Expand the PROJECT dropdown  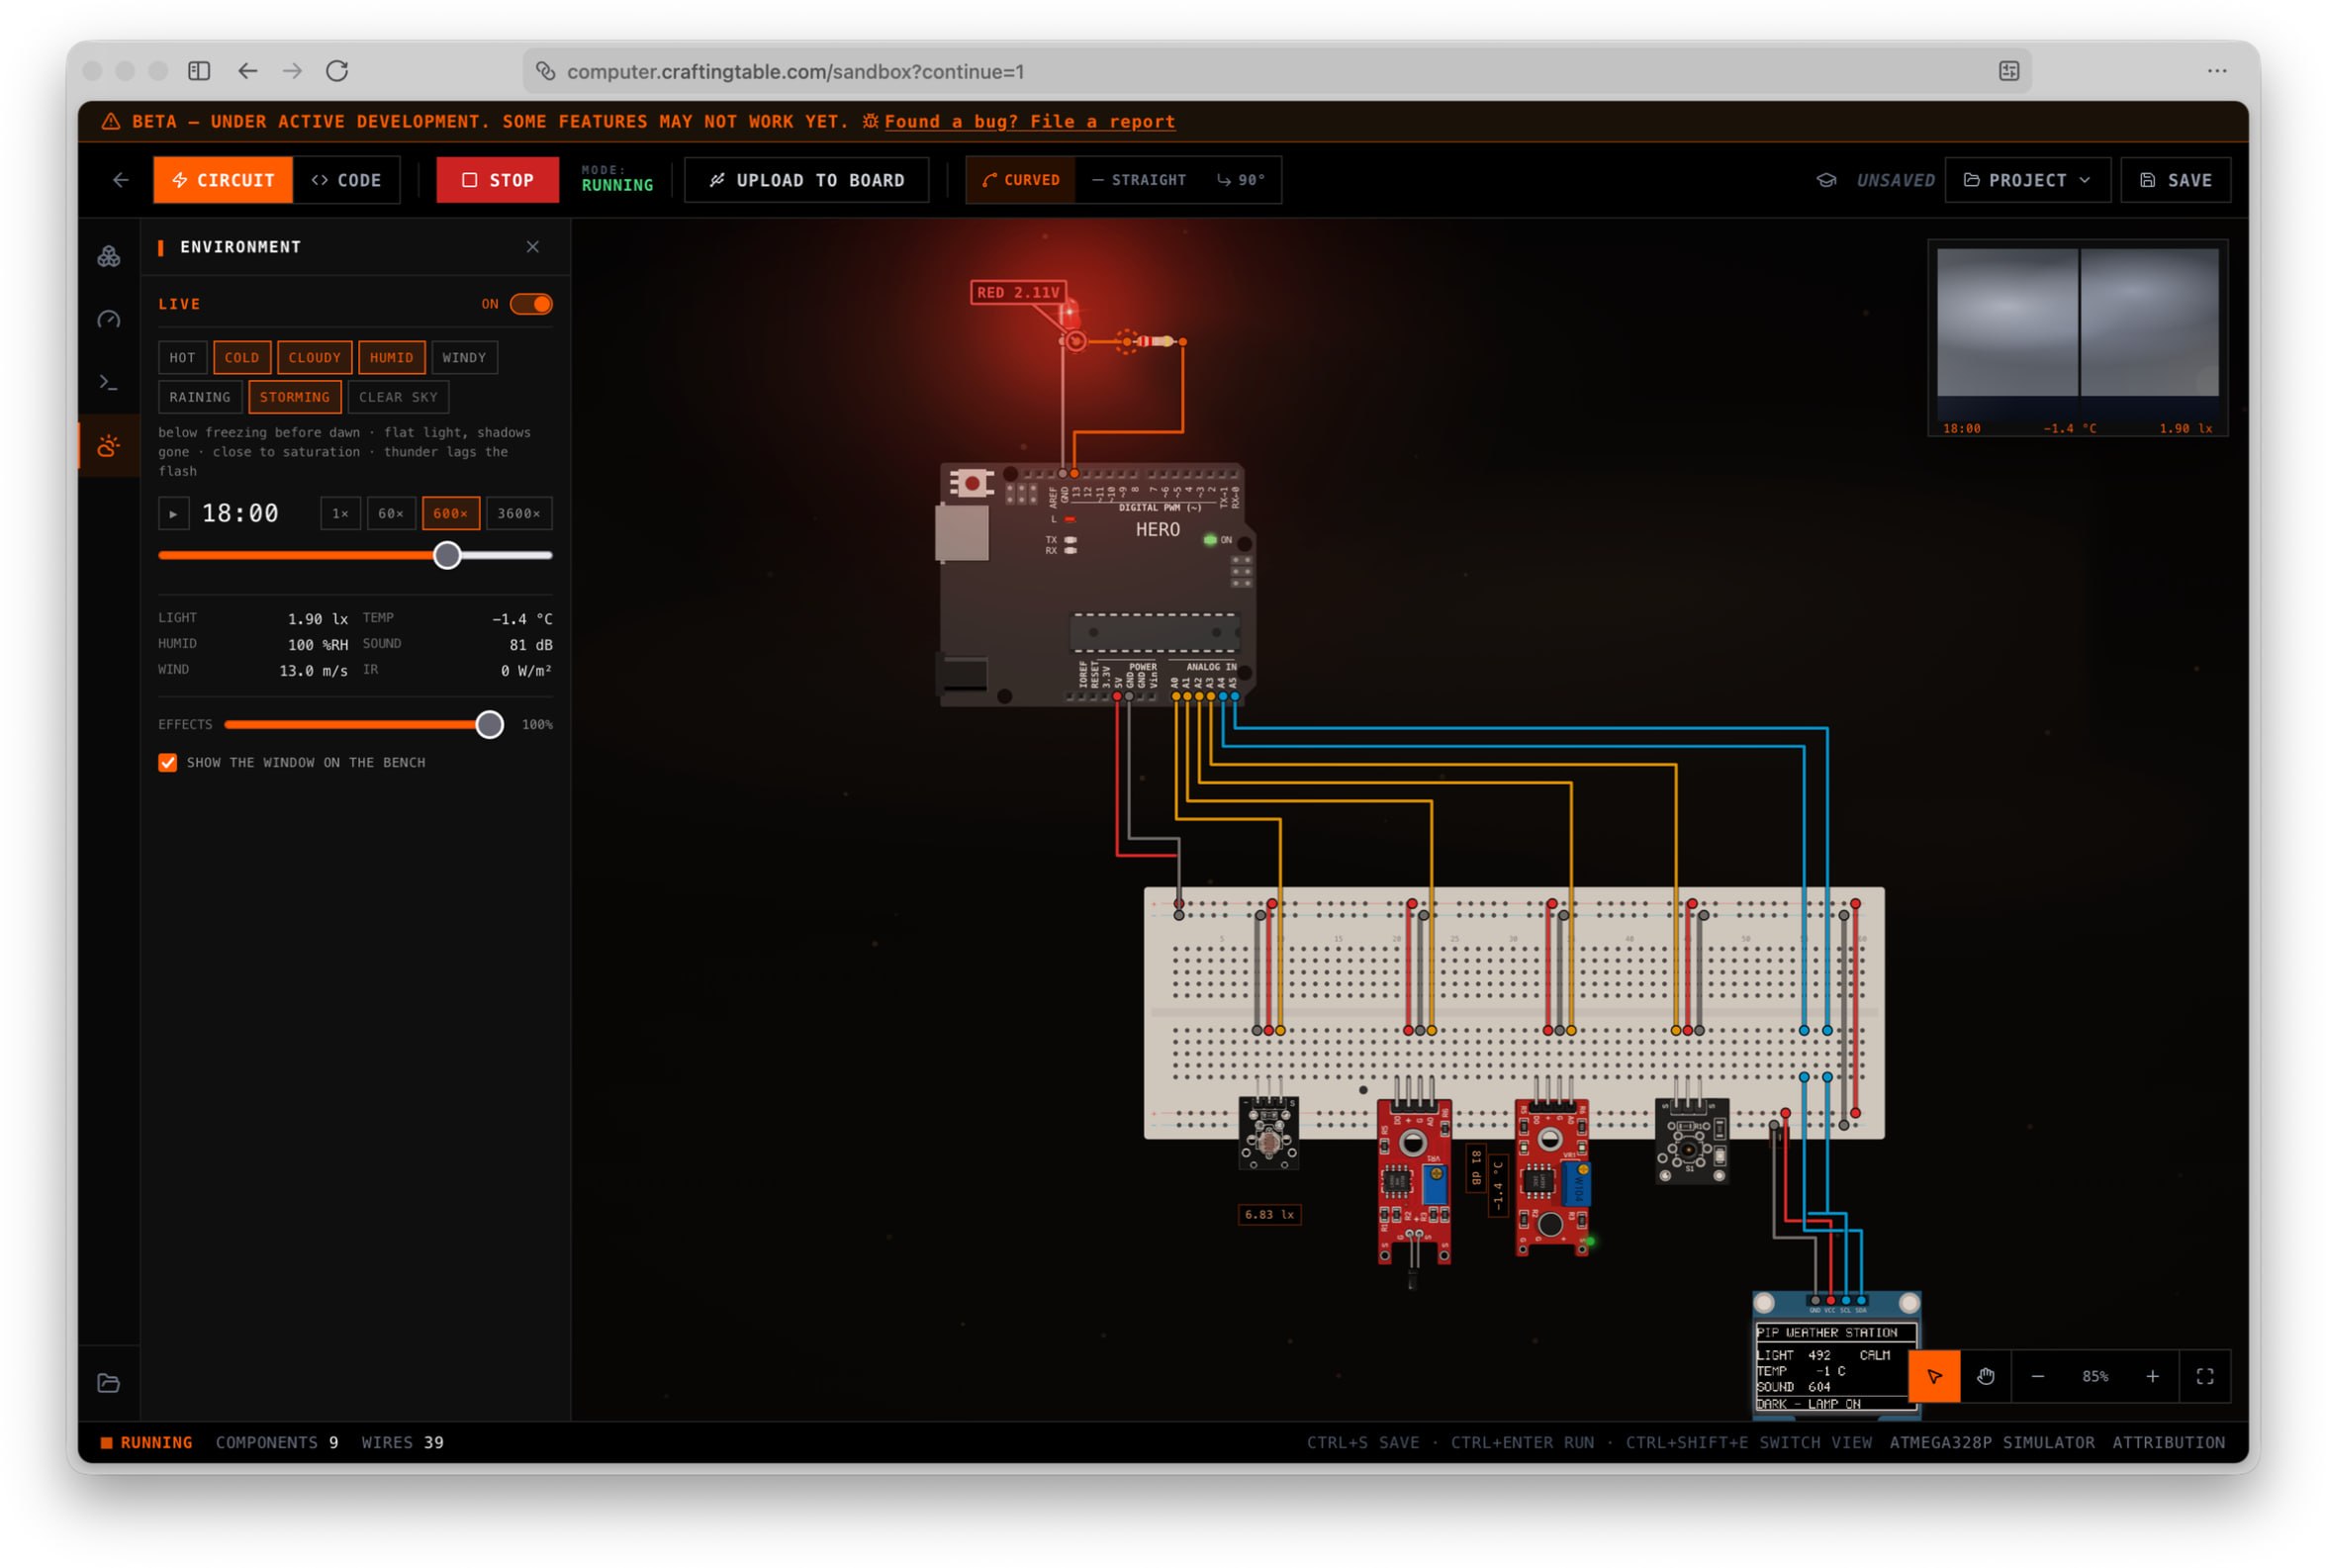(x=2027, y=180)
